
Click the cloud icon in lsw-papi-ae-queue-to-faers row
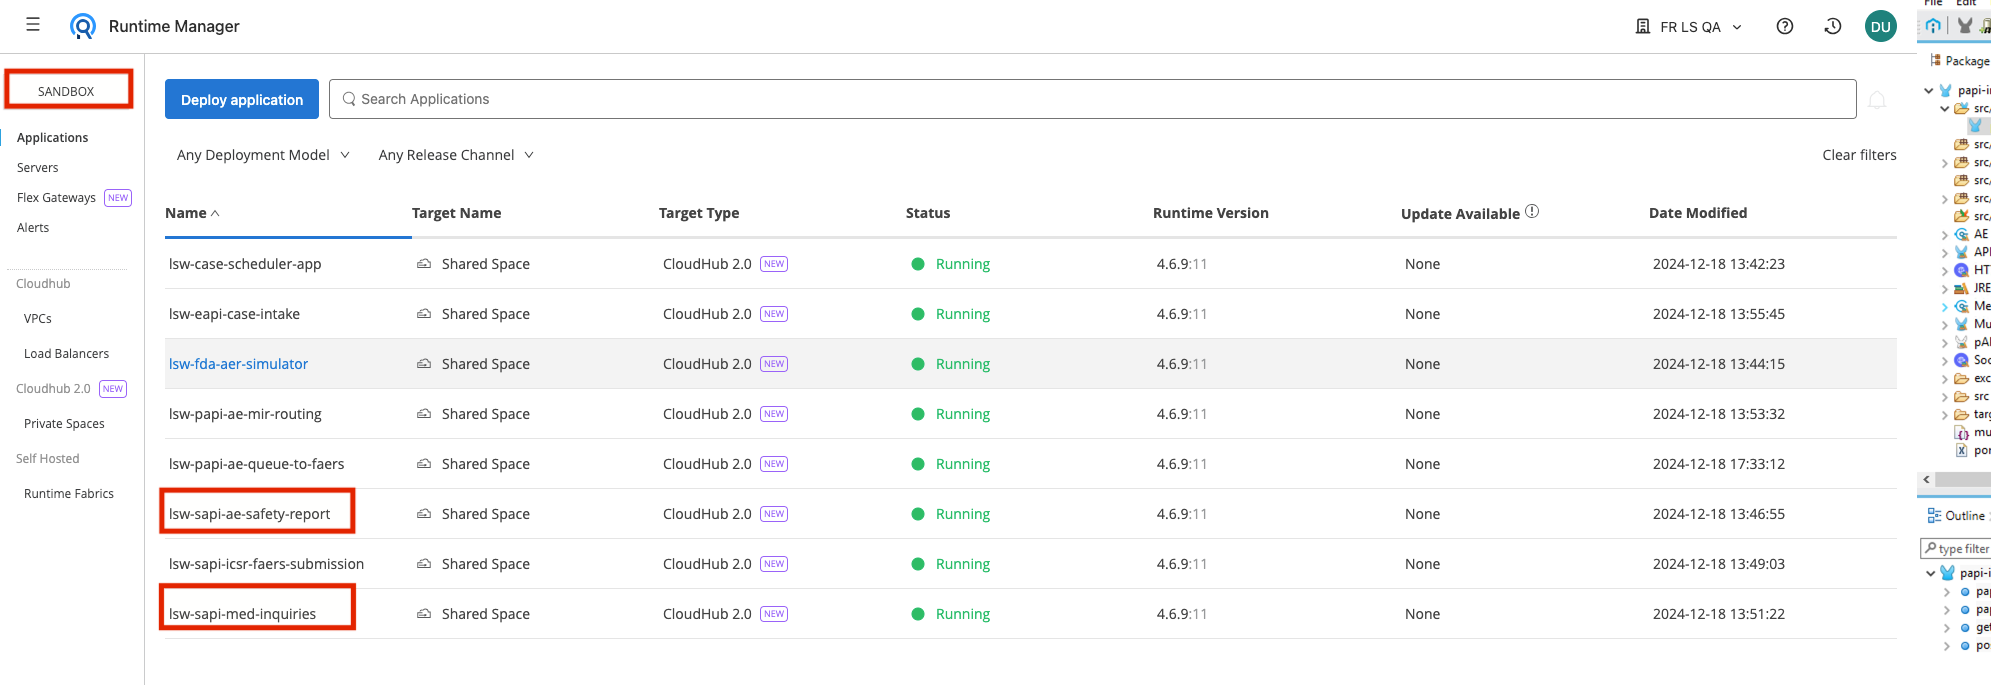(x=424, y=464)
